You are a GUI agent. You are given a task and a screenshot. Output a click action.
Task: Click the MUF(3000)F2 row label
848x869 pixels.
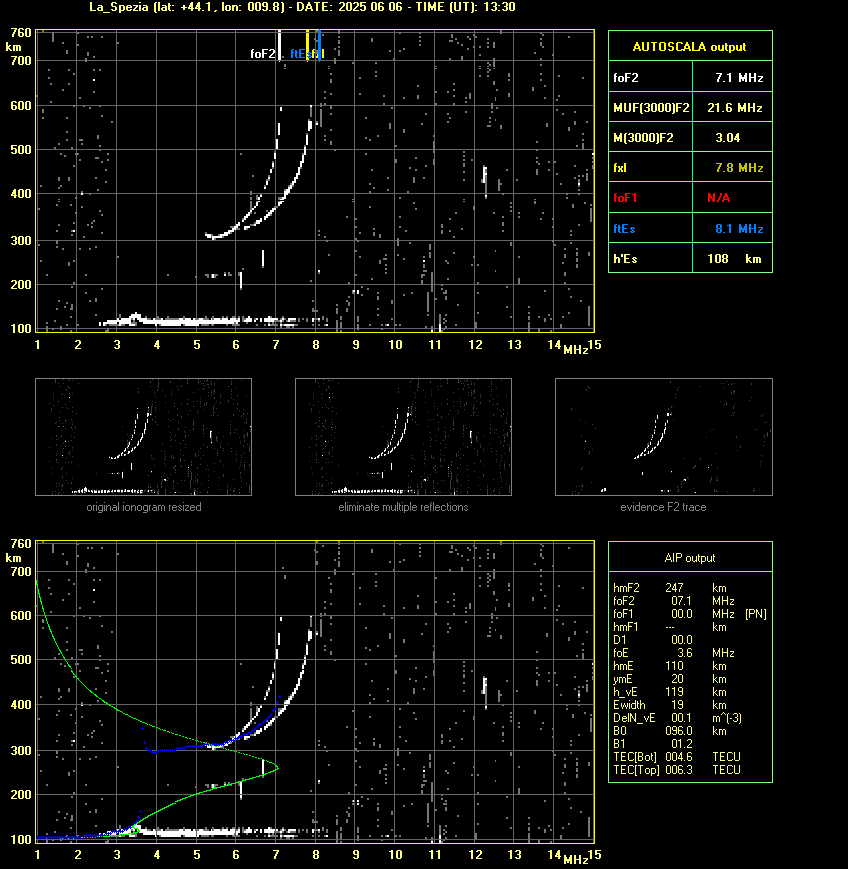tap(651, 108)
